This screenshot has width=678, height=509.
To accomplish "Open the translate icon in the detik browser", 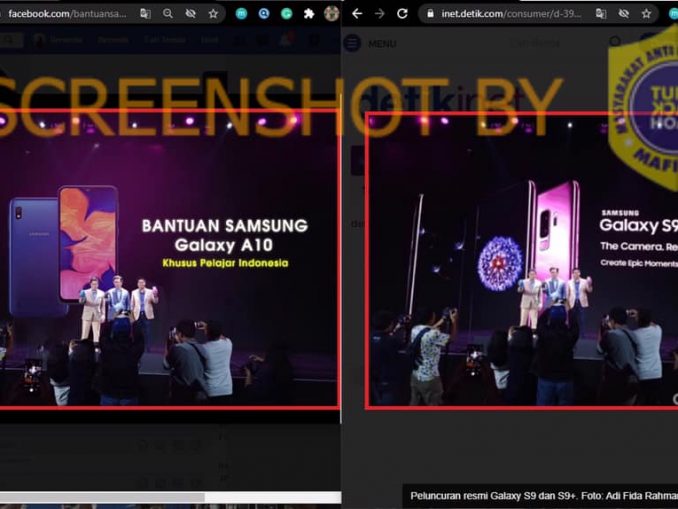I will pyautogui.click(x=601, y=14).
